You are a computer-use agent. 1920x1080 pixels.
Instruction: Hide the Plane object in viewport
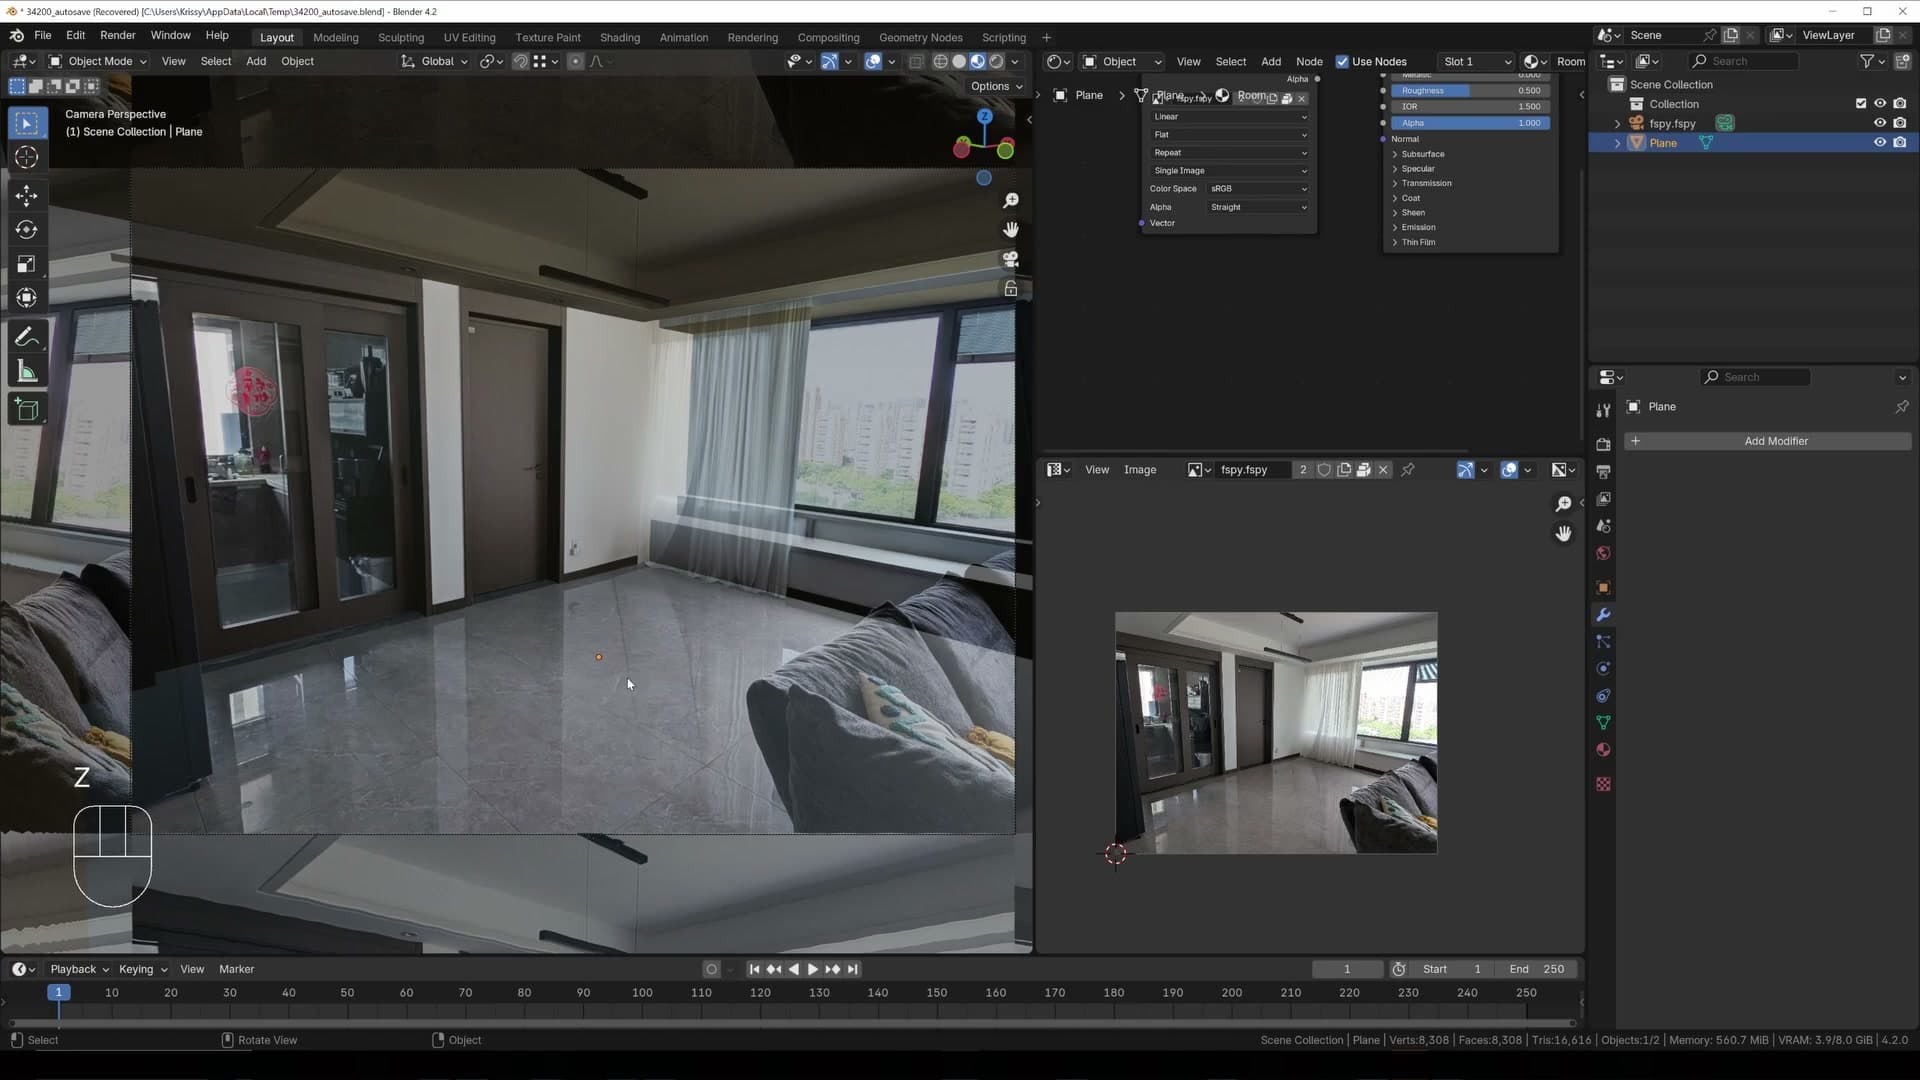click(x=1880, y=143)
